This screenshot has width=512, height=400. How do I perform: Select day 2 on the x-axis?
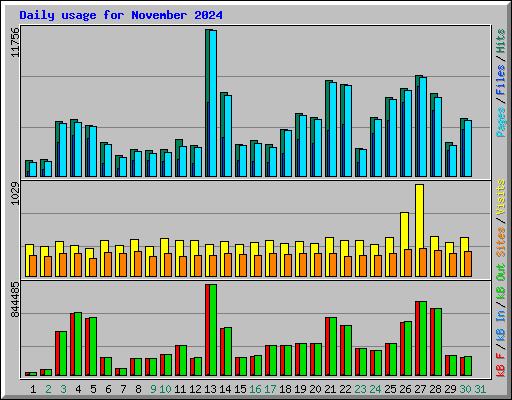pos(48,389)
